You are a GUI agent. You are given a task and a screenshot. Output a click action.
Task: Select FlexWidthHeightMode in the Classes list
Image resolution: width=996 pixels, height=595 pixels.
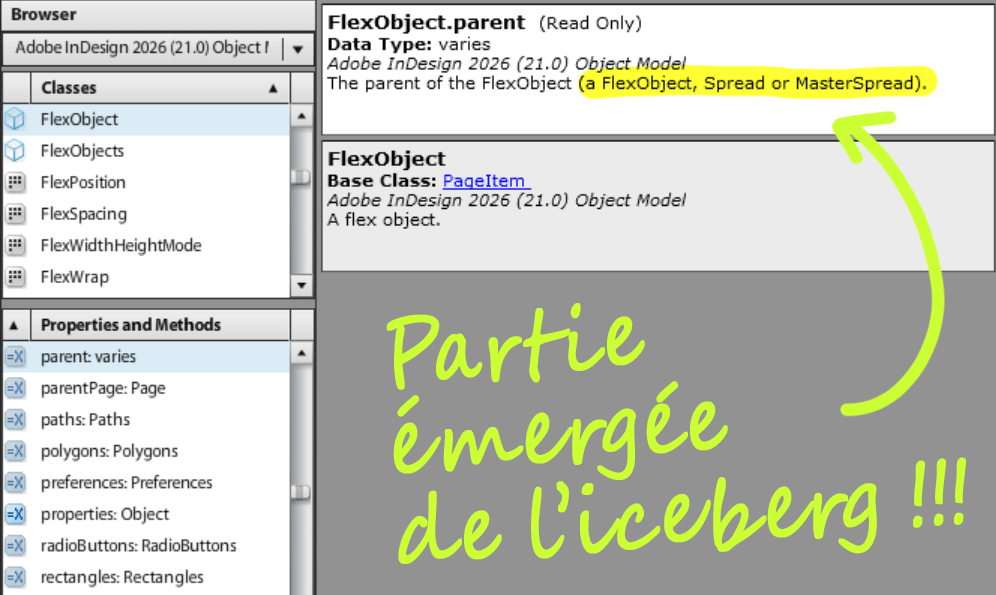tap(121, 245)
